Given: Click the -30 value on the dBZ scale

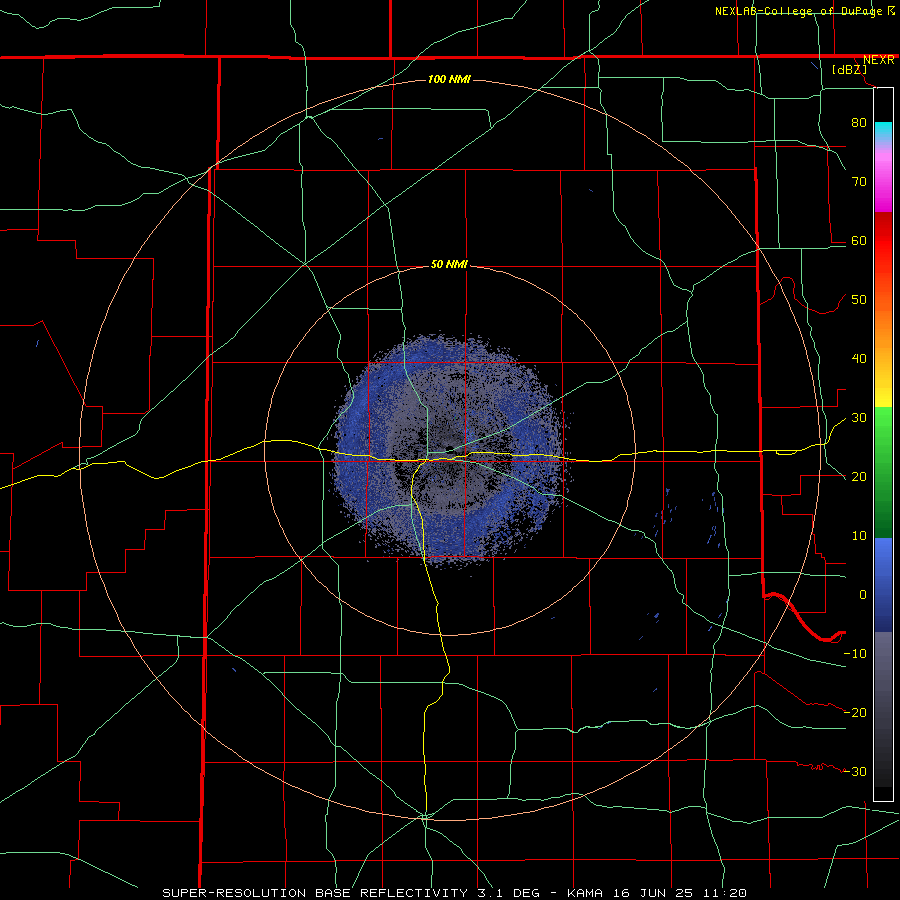Looking at the screenshot, I should 855,771.
